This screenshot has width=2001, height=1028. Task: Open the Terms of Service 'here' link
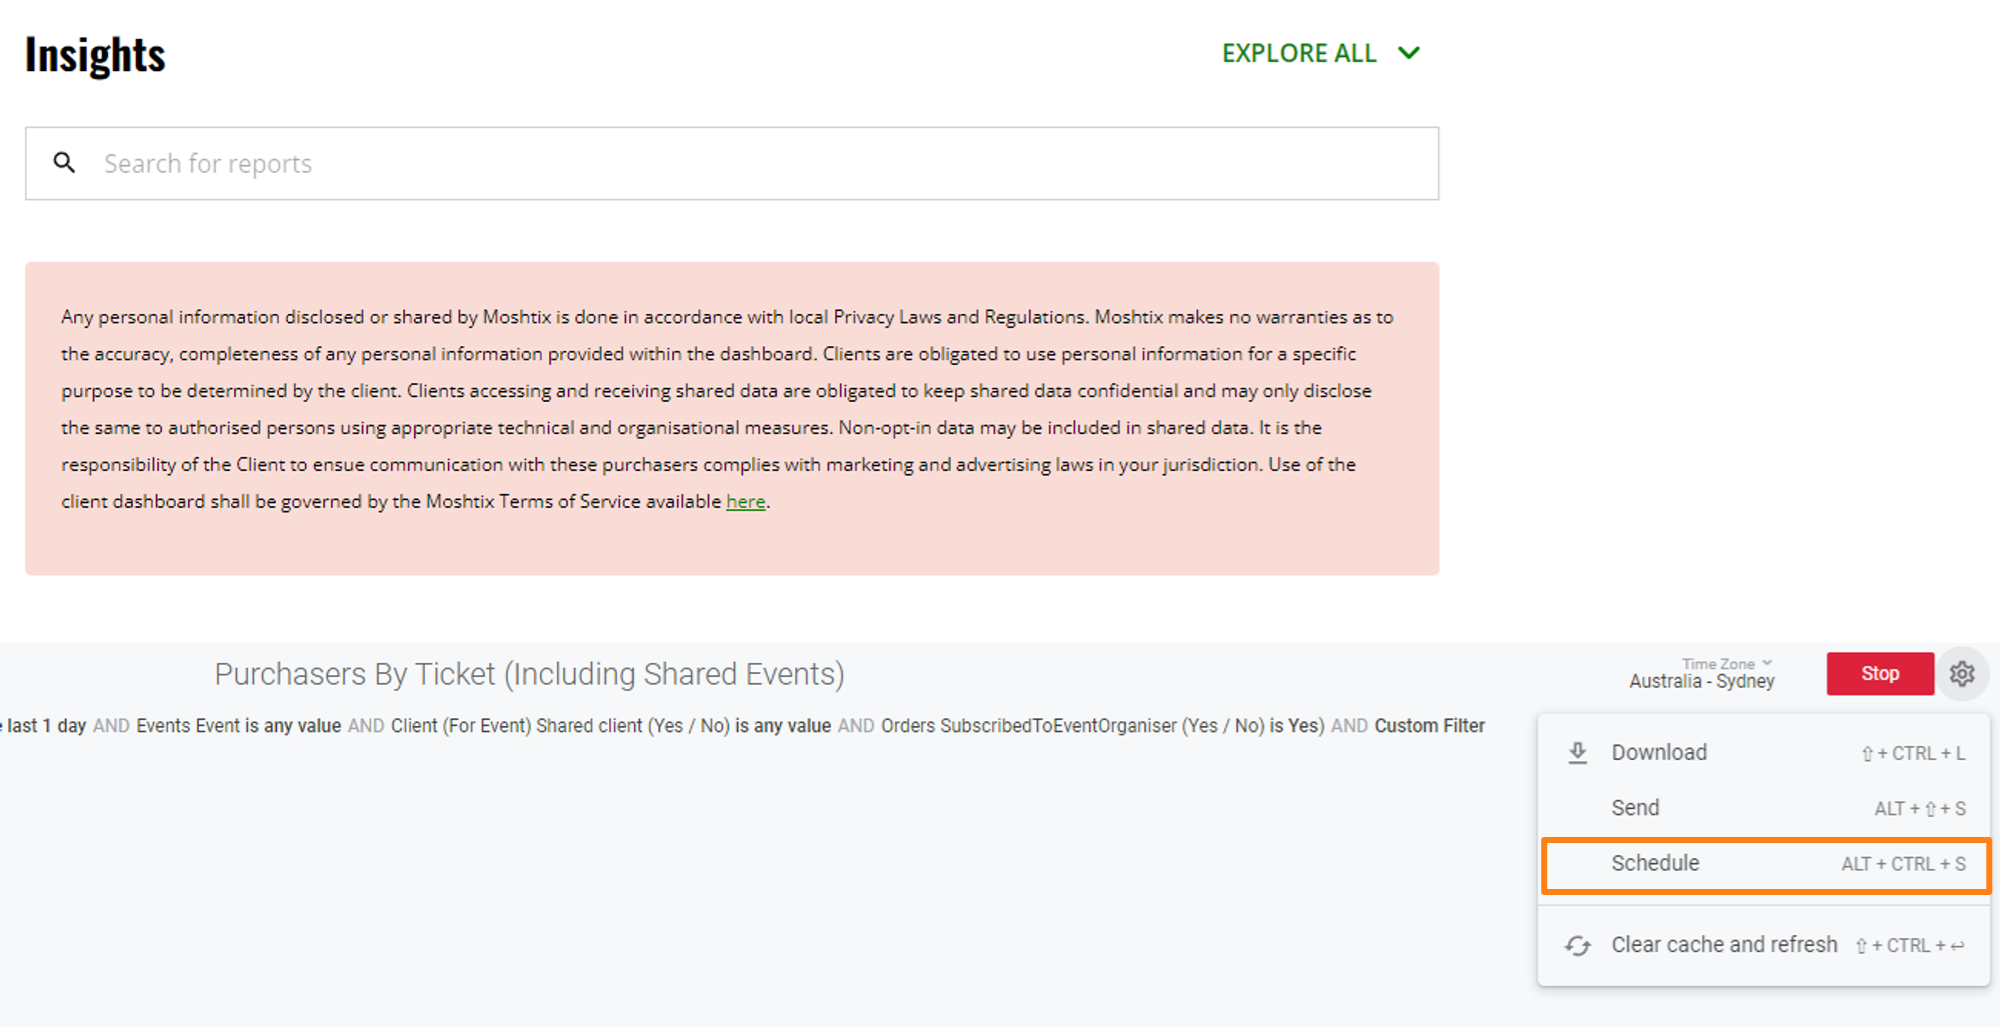[745, 502]
